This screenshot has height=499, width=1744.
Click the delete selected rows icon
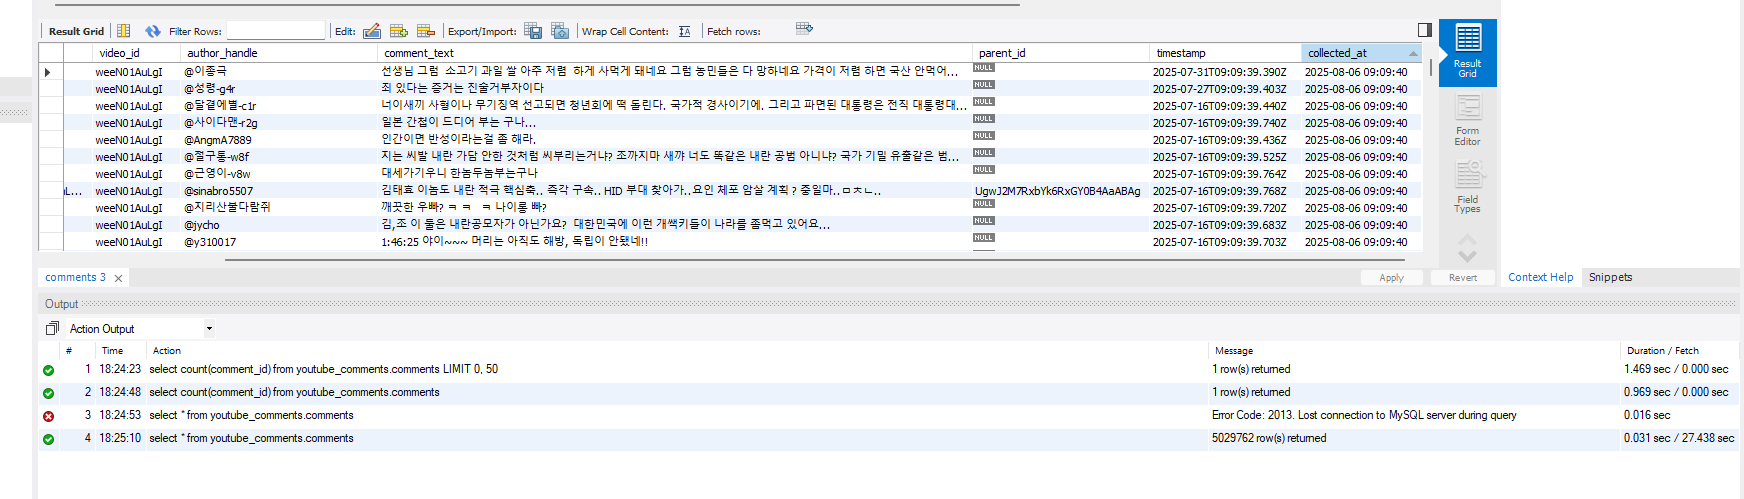(426, 31)
